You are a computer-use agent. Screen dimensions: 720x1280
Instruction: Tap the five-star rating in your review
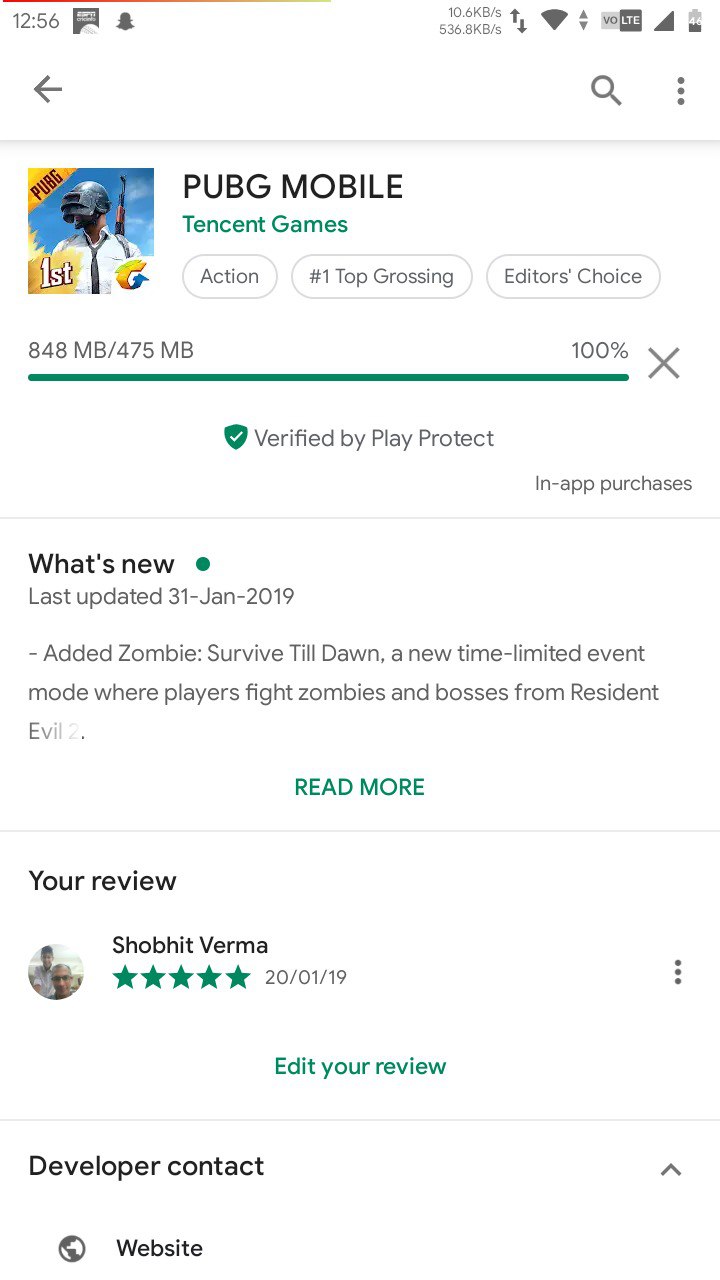point(181,977)
